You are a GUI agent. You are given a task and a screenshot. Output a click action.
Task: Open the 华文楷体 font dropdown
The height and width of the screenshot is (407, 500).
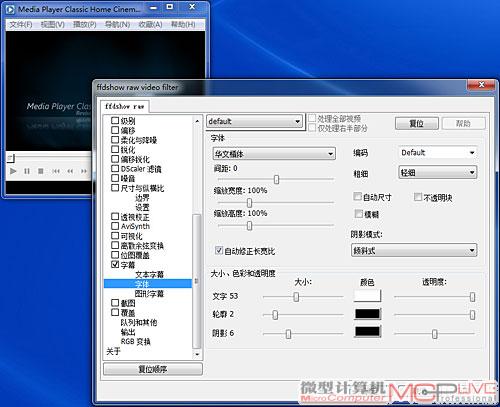(x=274, y=154)
